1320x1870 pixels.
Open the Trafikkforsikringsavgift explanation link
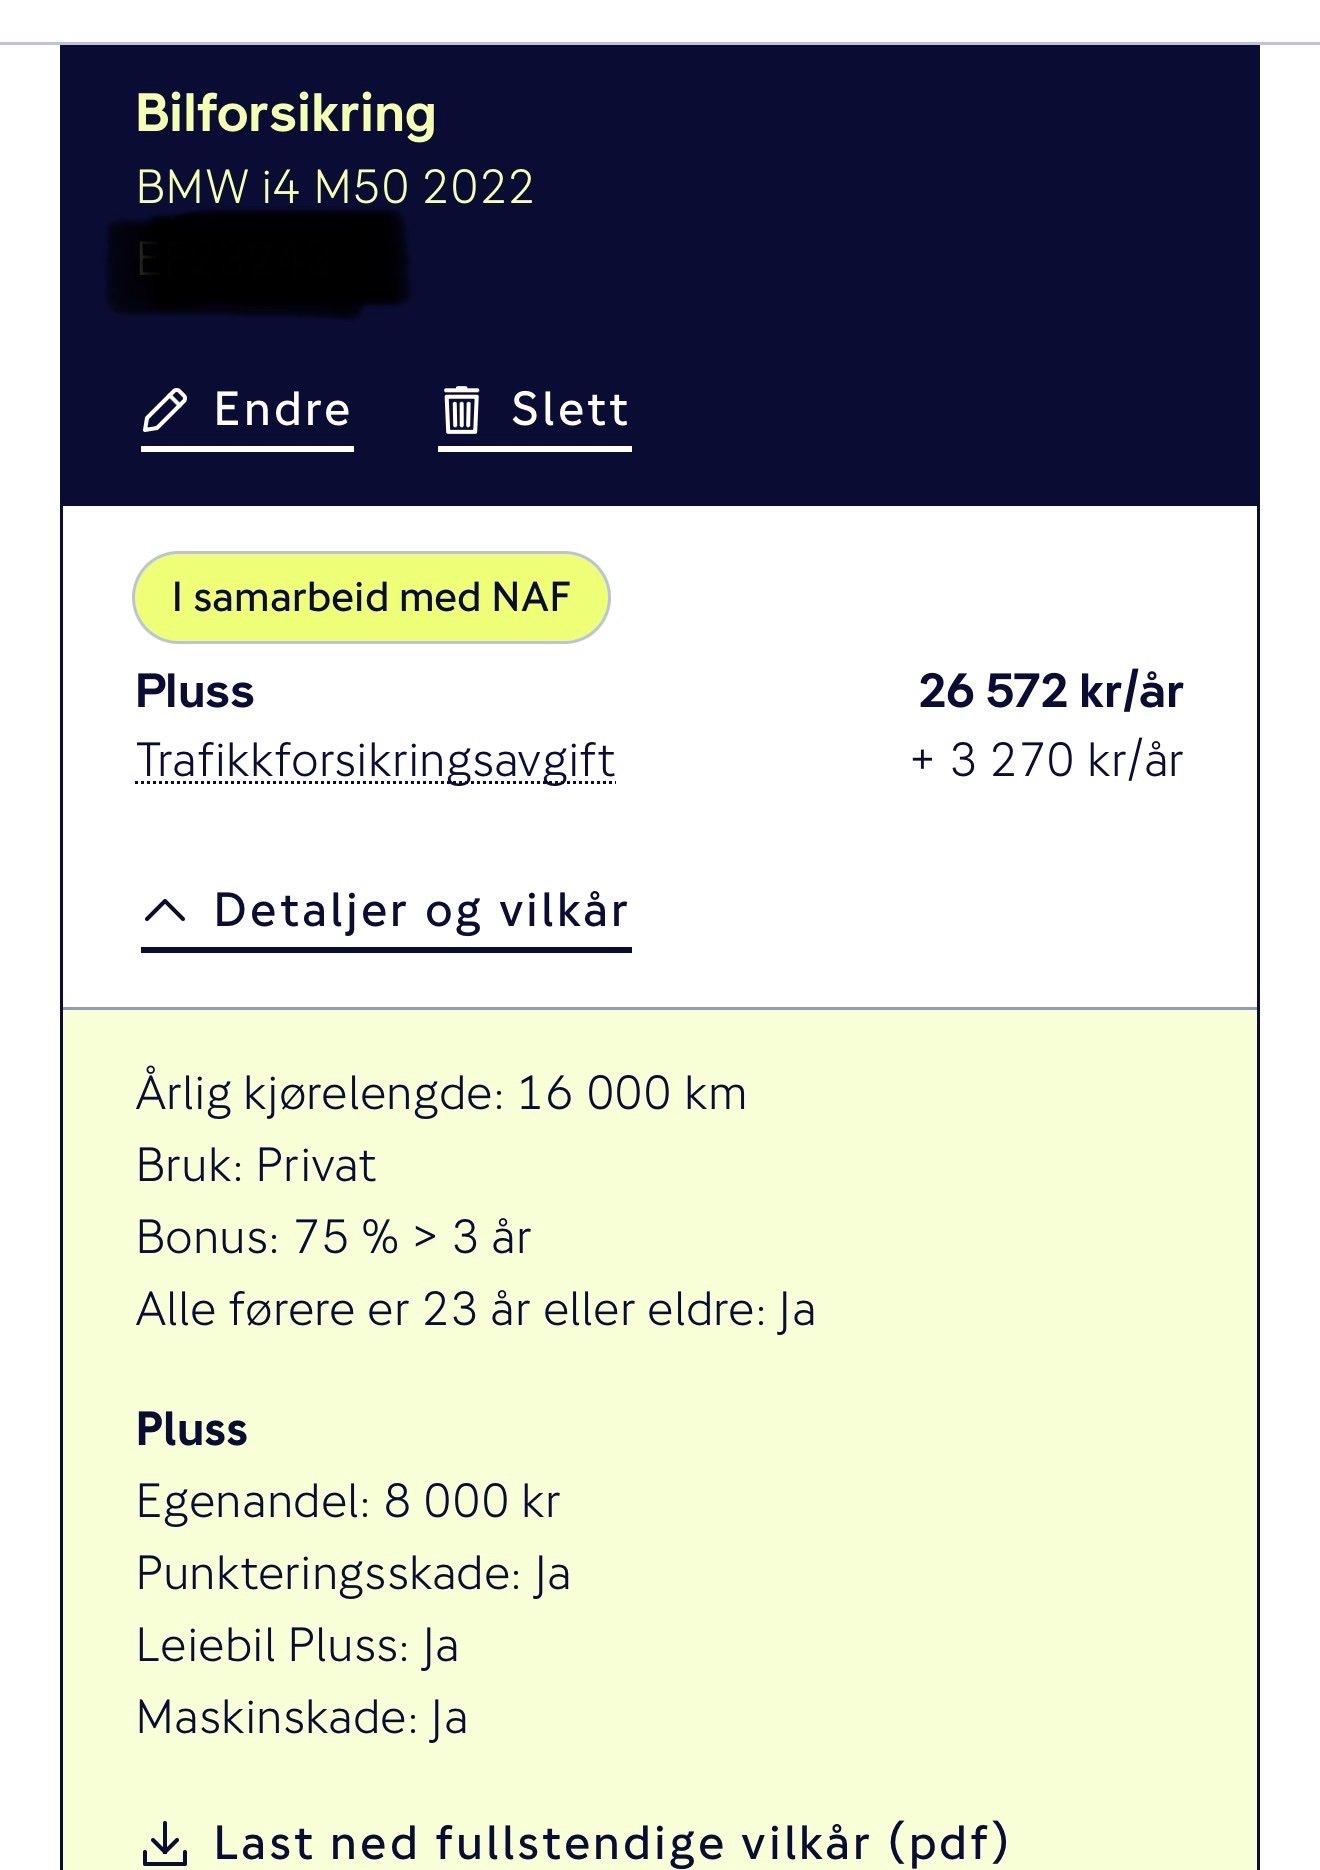[x=375, y=760]
